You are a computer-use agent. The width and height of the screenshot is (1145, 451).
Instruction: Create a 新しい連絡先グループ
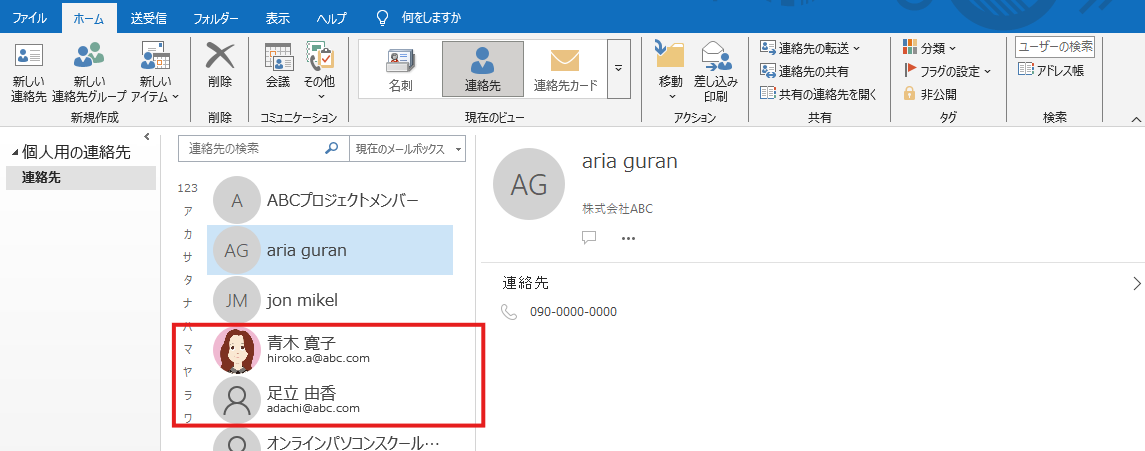click(89, 72)
